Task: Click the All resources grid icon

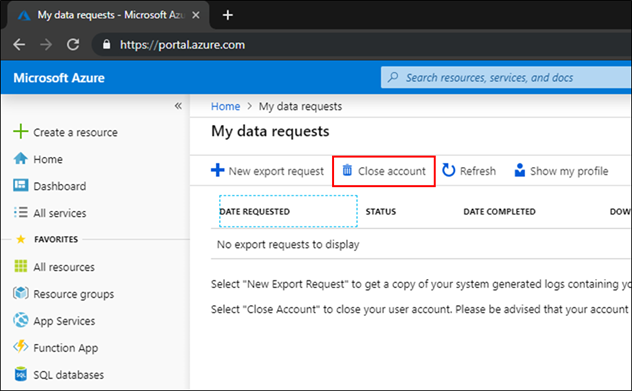Action: tap(21, 266)
